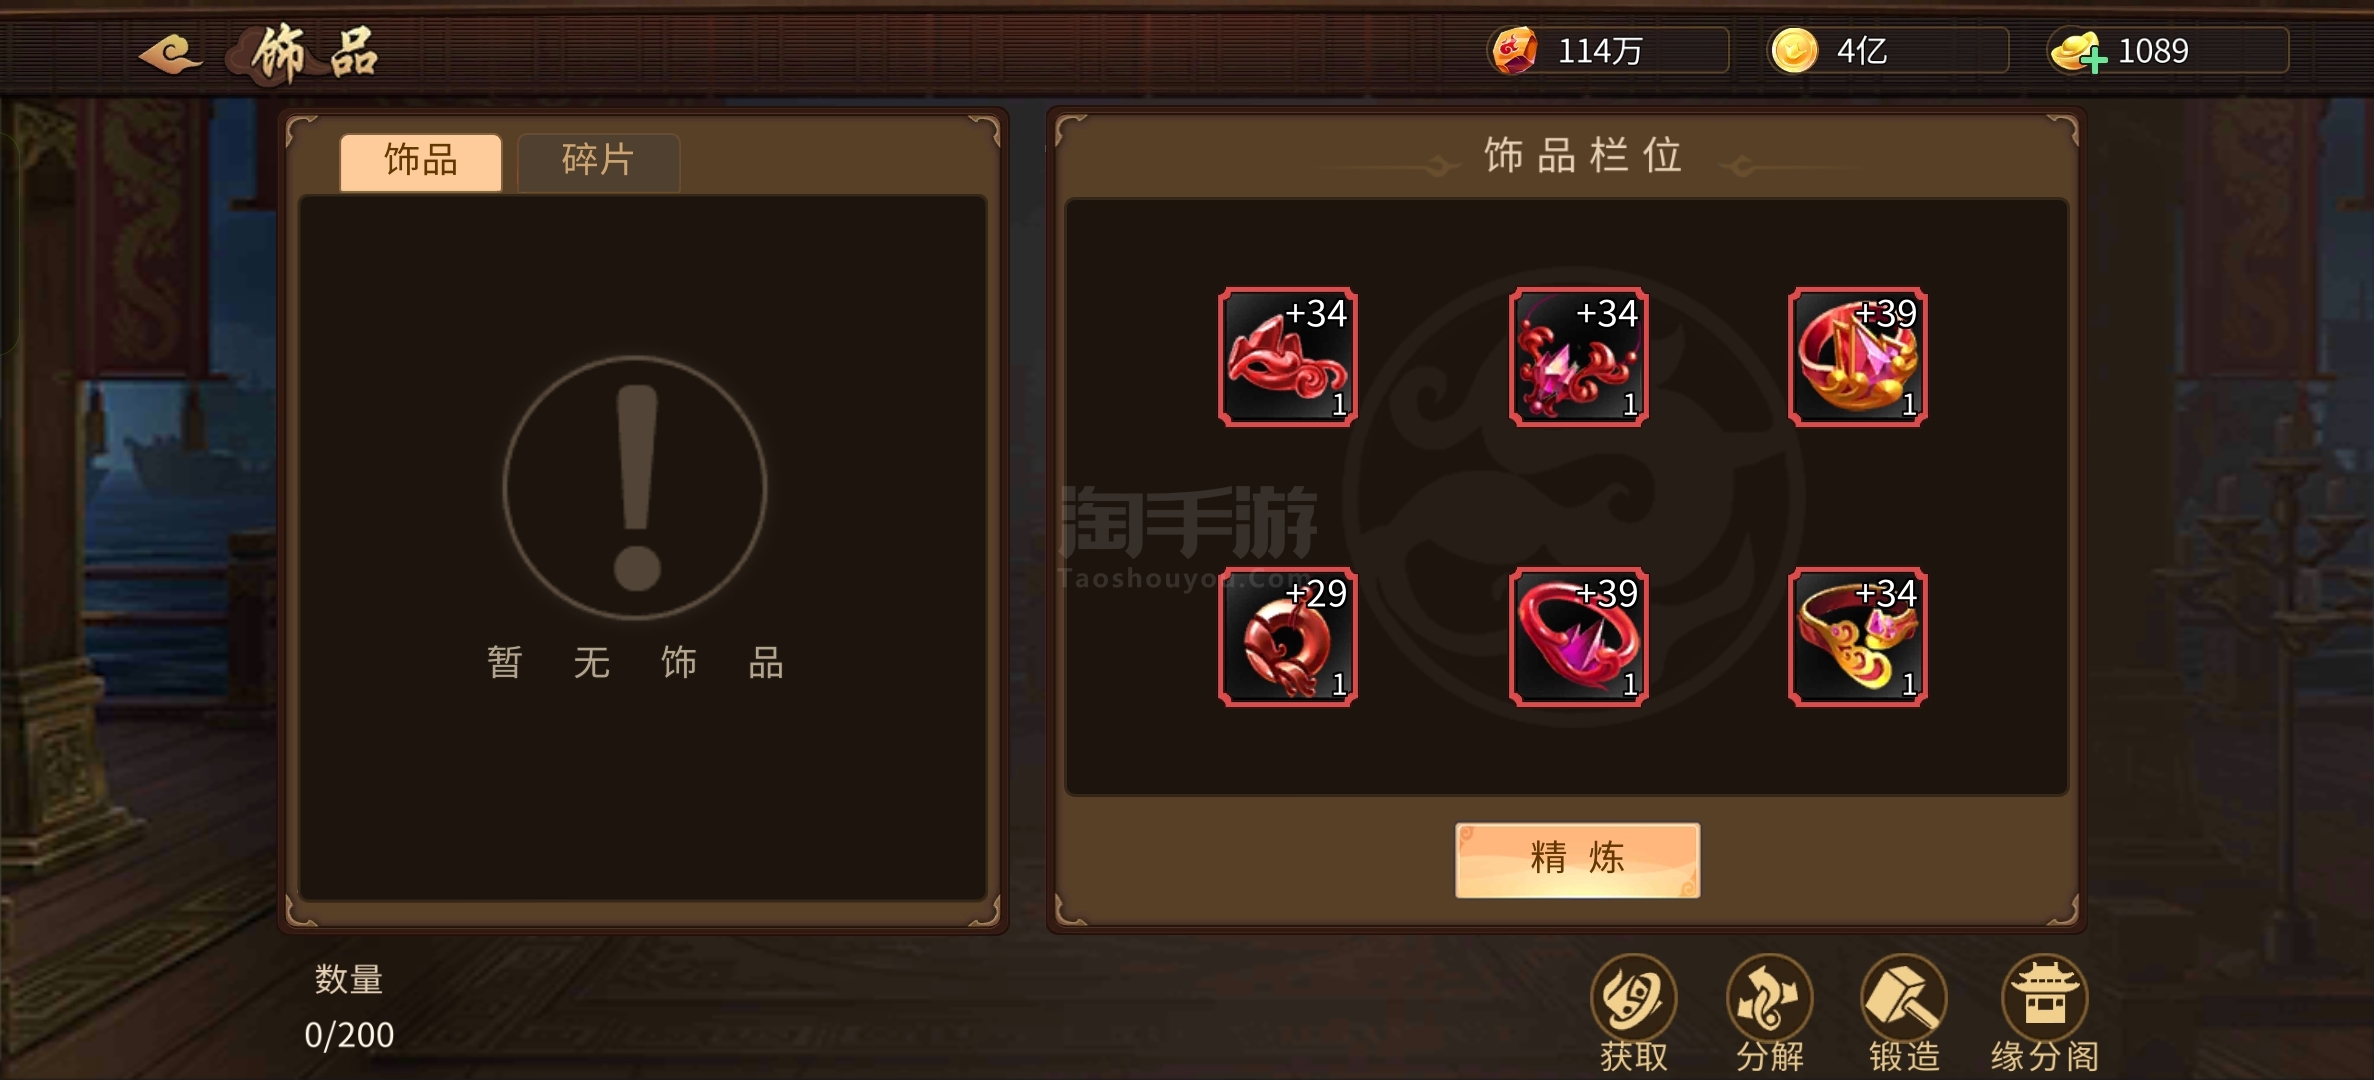Screen dimensions: 2374x1080
Task: Go back using the cloud arrow icon
Action: click(x=170, y=53)
